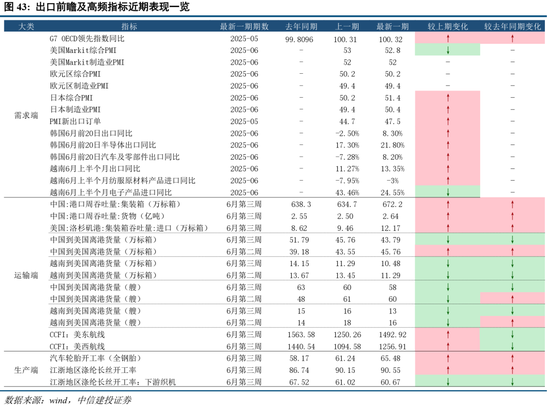Select 韩国6月前20日汽车及零部件出口同比 label
Screen dimensions: 550x409
coord(115,157)
